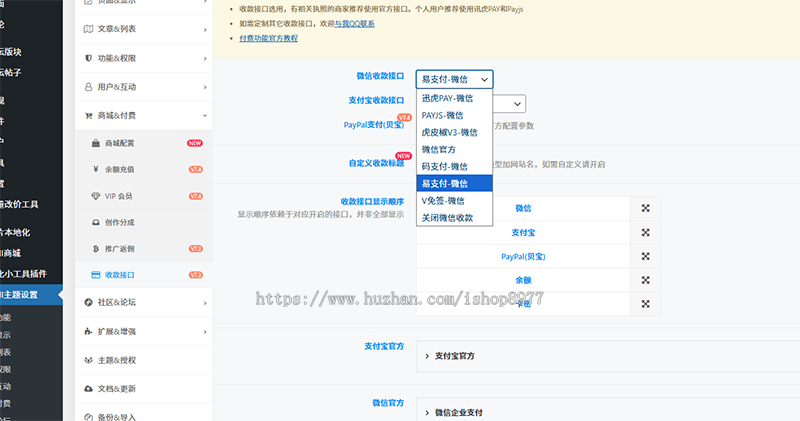This screenshot has width=800, height=421.
Task: Click the 收款接口显示顺序 field label
Action: pyautogui.click(x=372, y=202)
